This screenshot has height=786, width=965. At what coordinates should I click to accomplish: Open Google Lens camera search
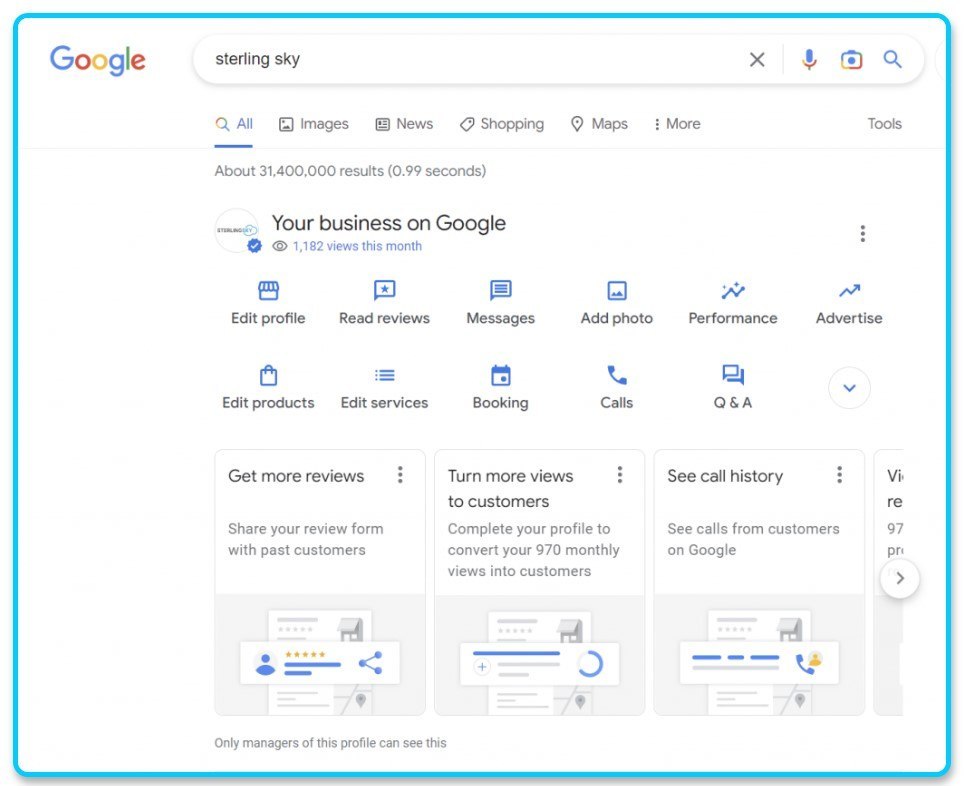tap(851, 60)
